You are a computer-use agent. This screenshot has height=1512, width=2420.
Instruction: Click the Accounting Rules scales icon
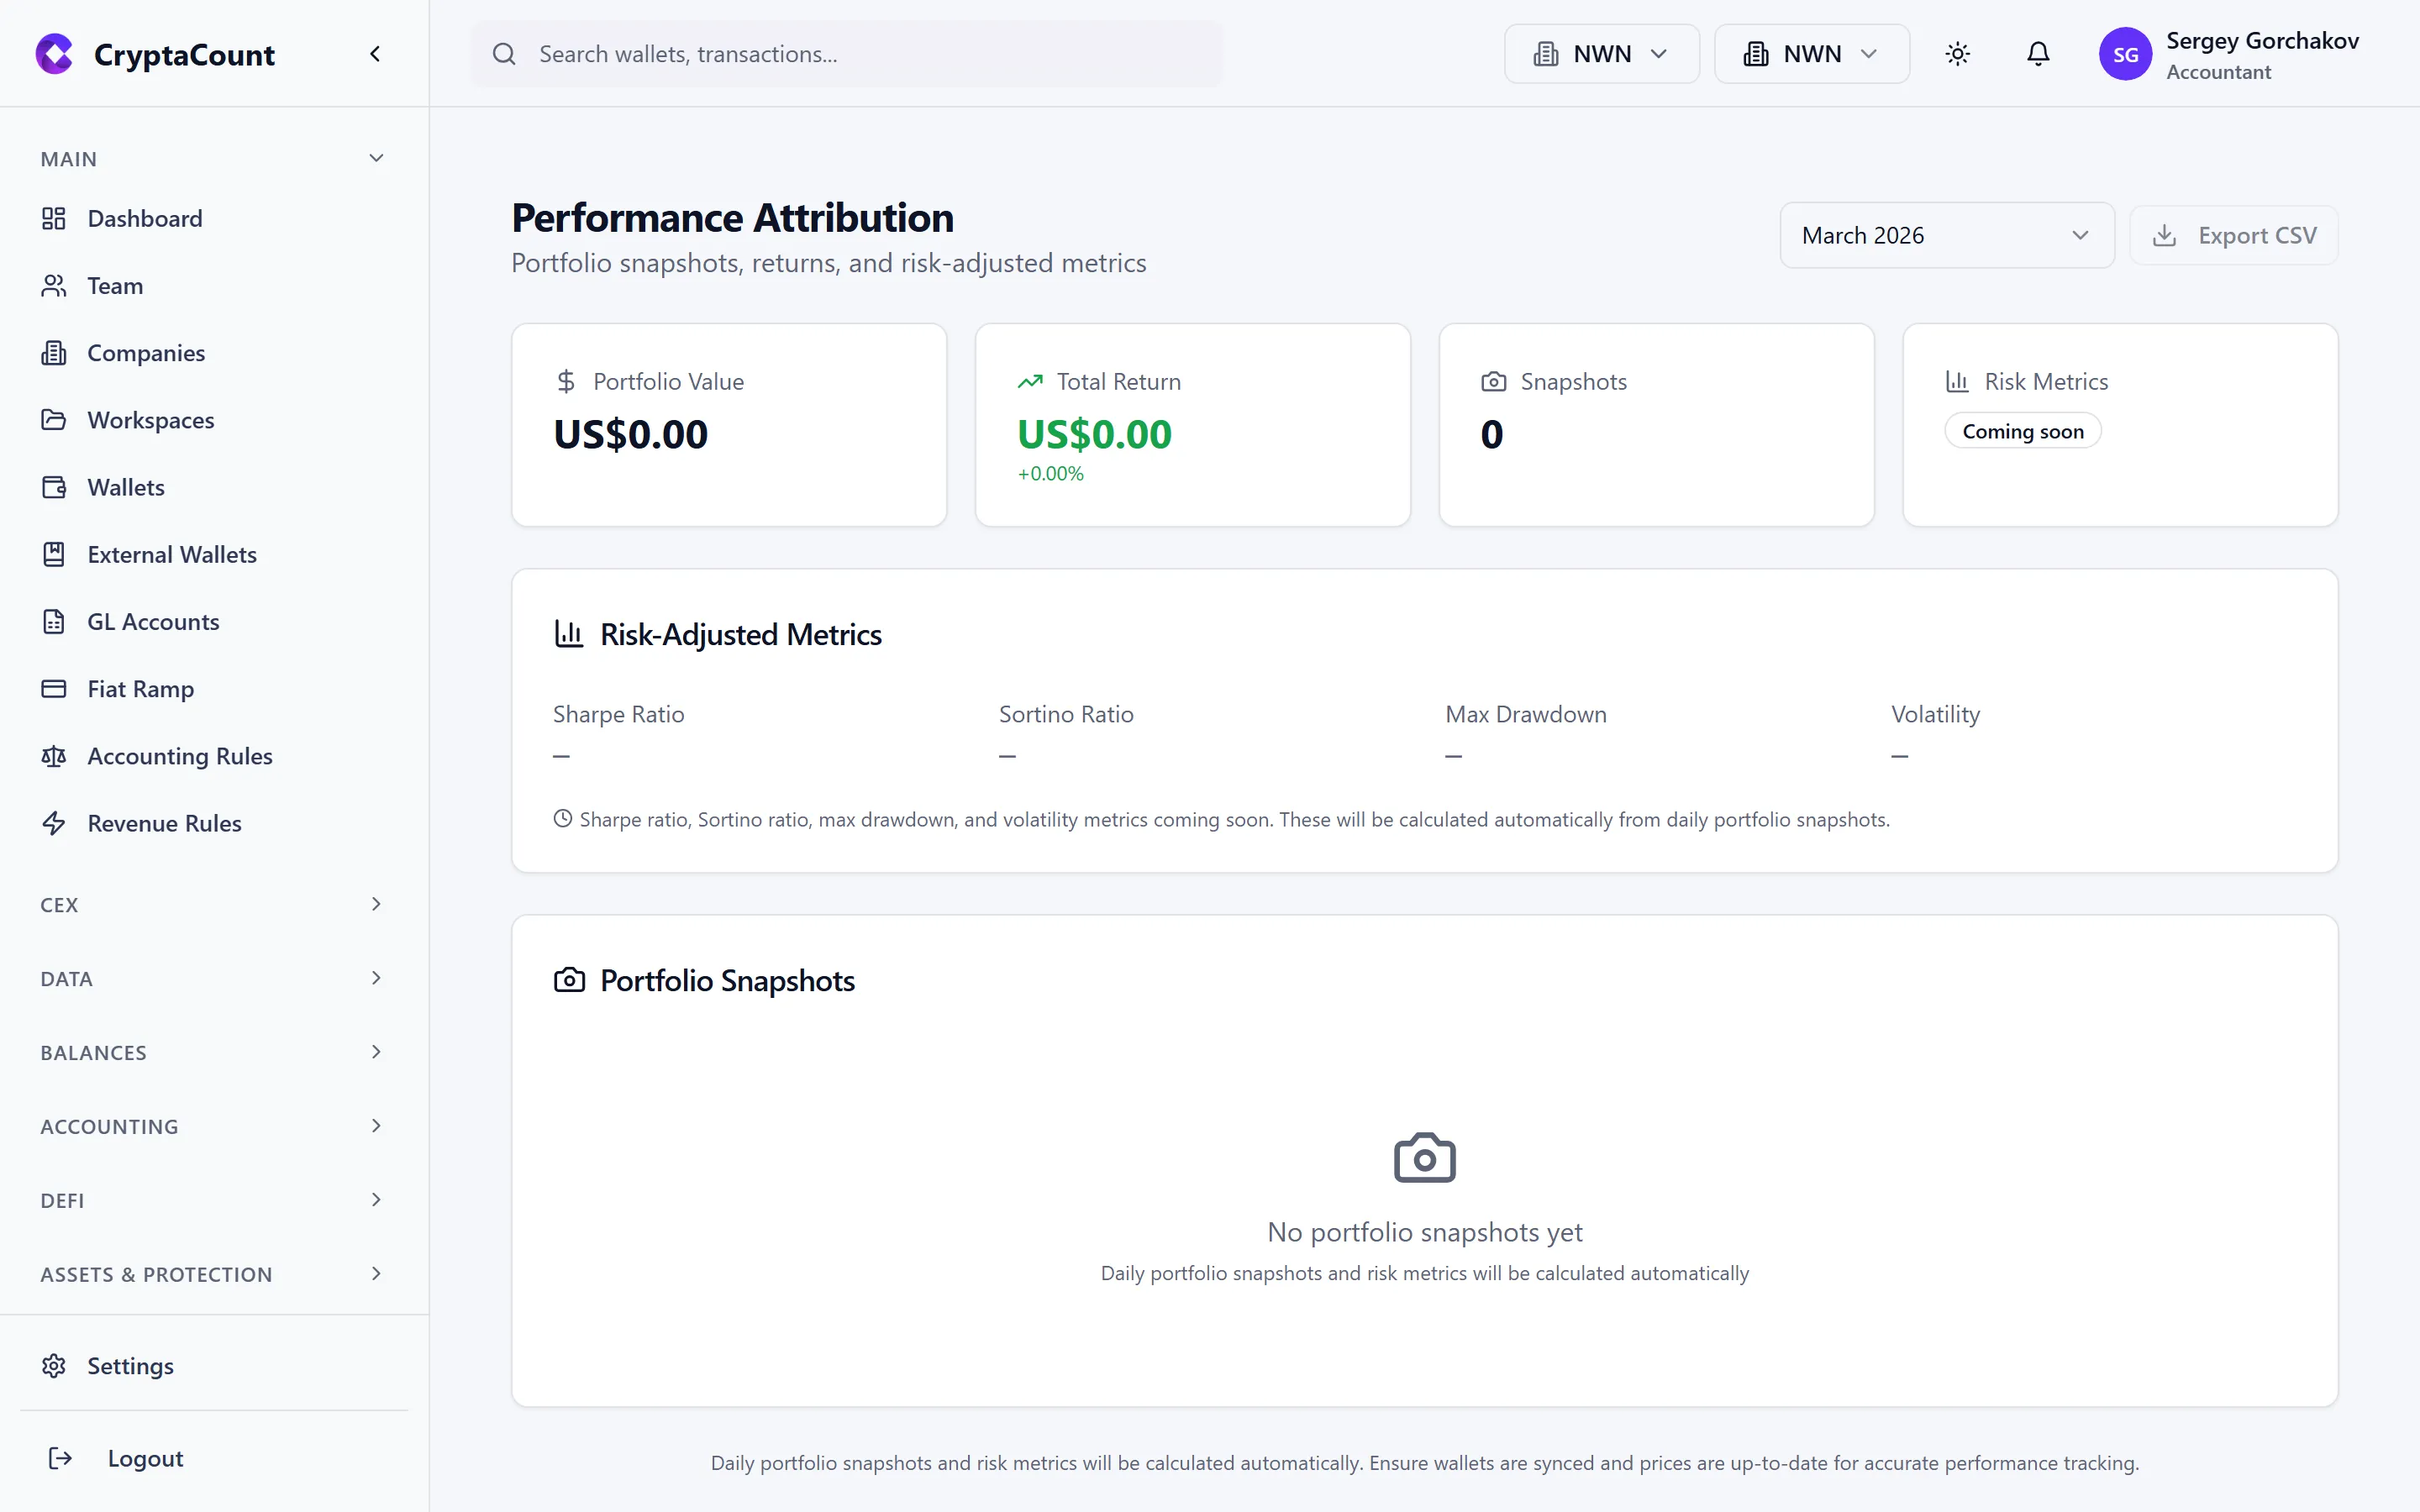pyautogui.click(x=54, y=756)
